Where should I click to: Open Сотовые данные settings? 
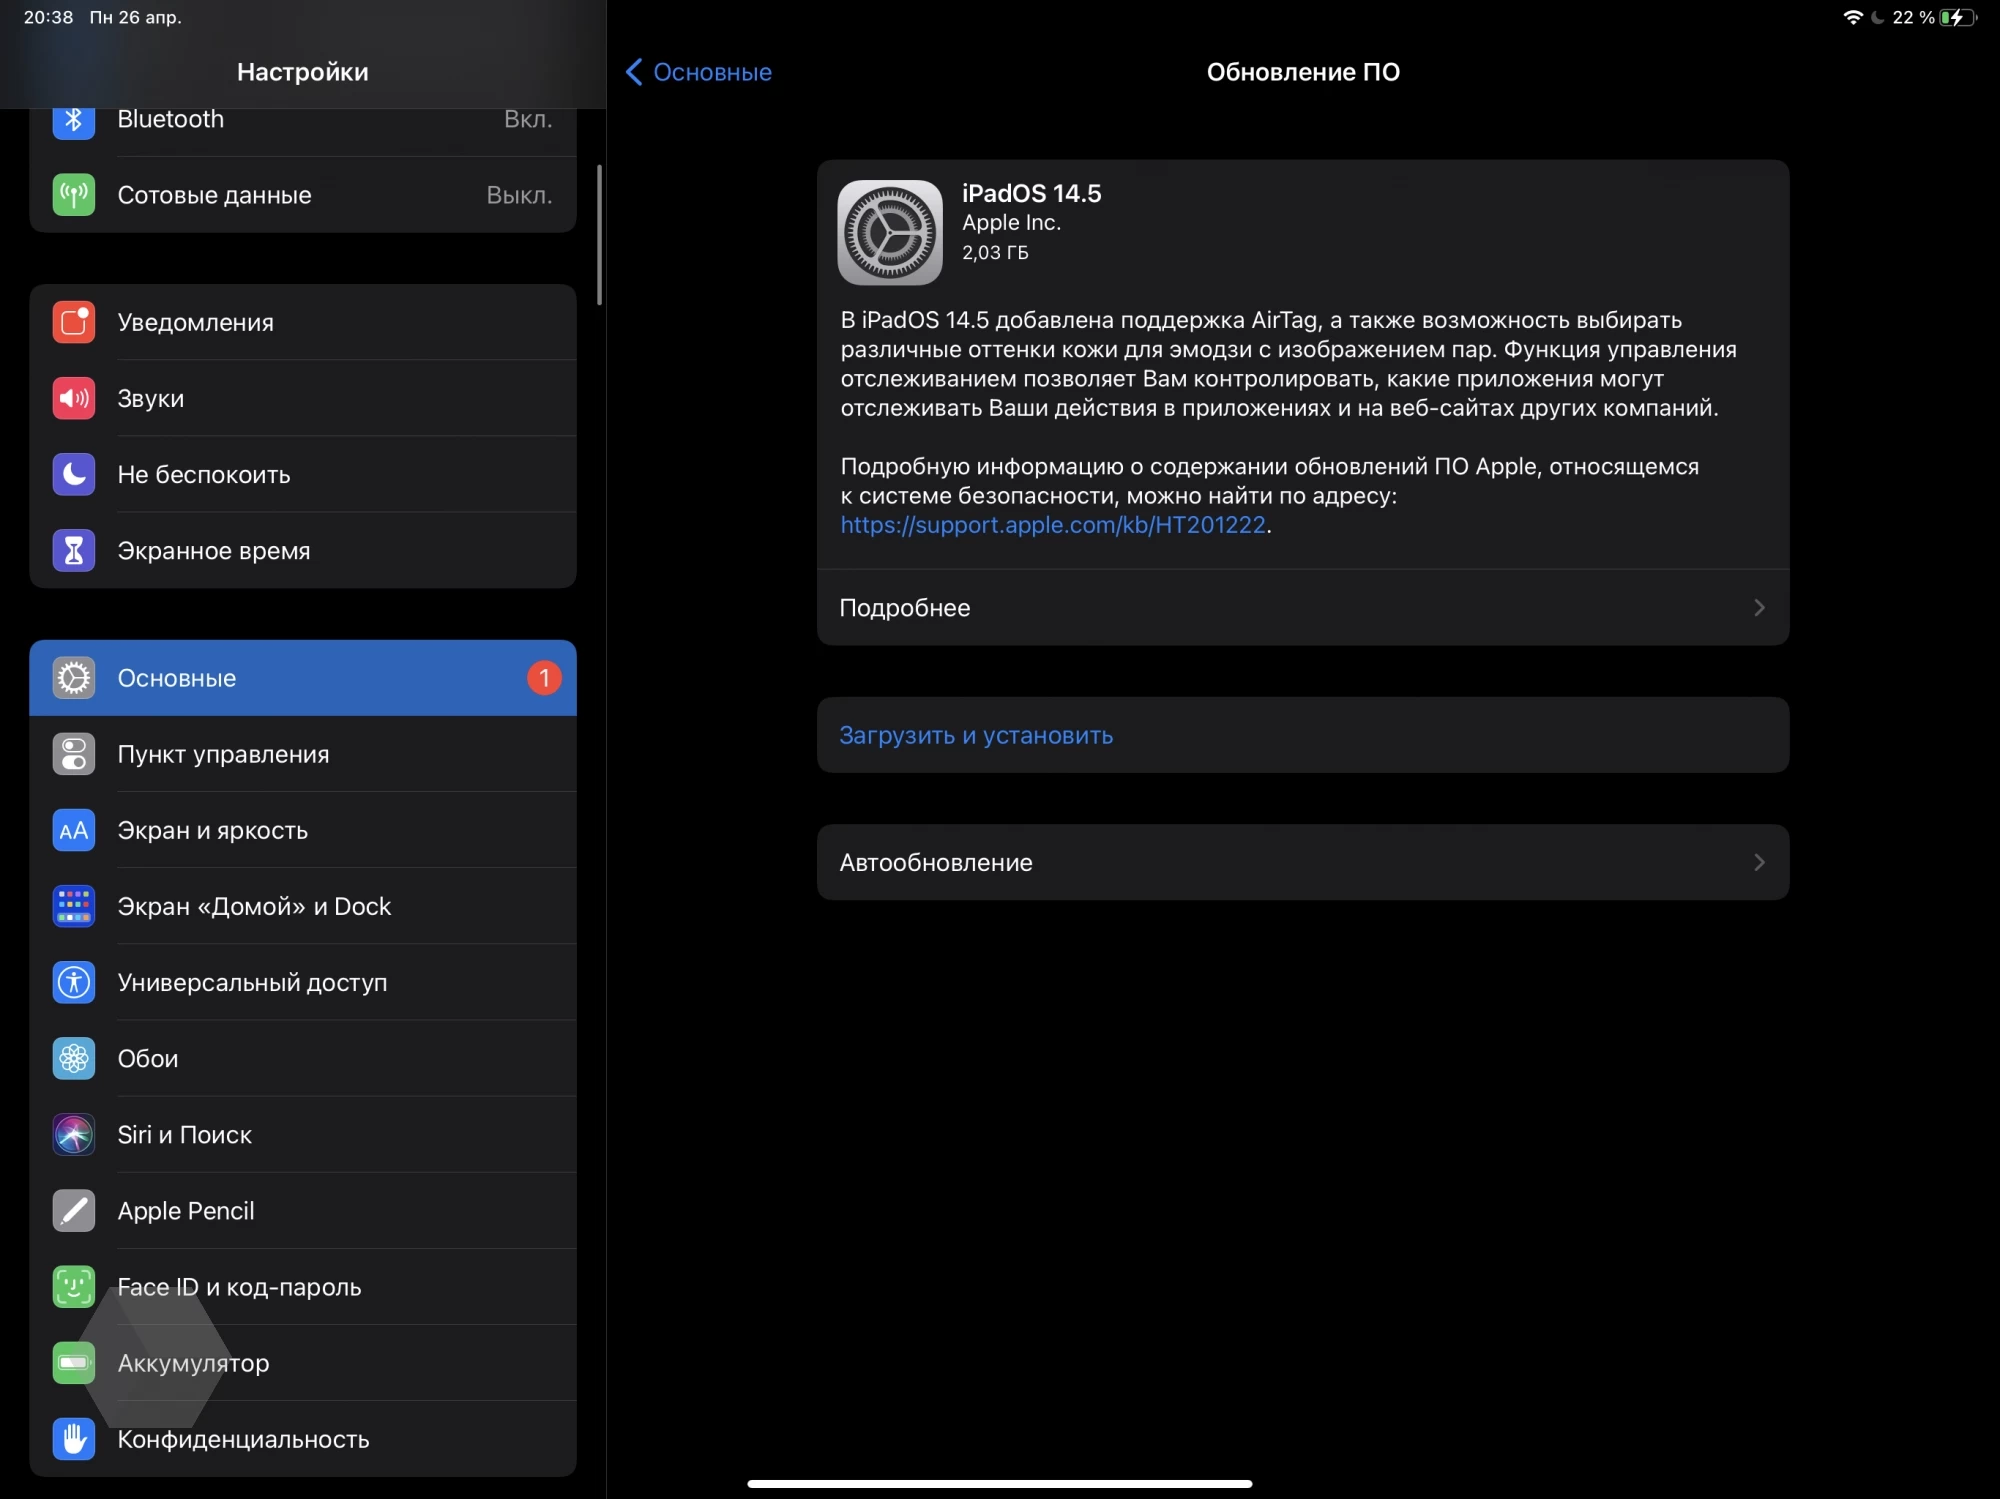[x=303, y=195]
